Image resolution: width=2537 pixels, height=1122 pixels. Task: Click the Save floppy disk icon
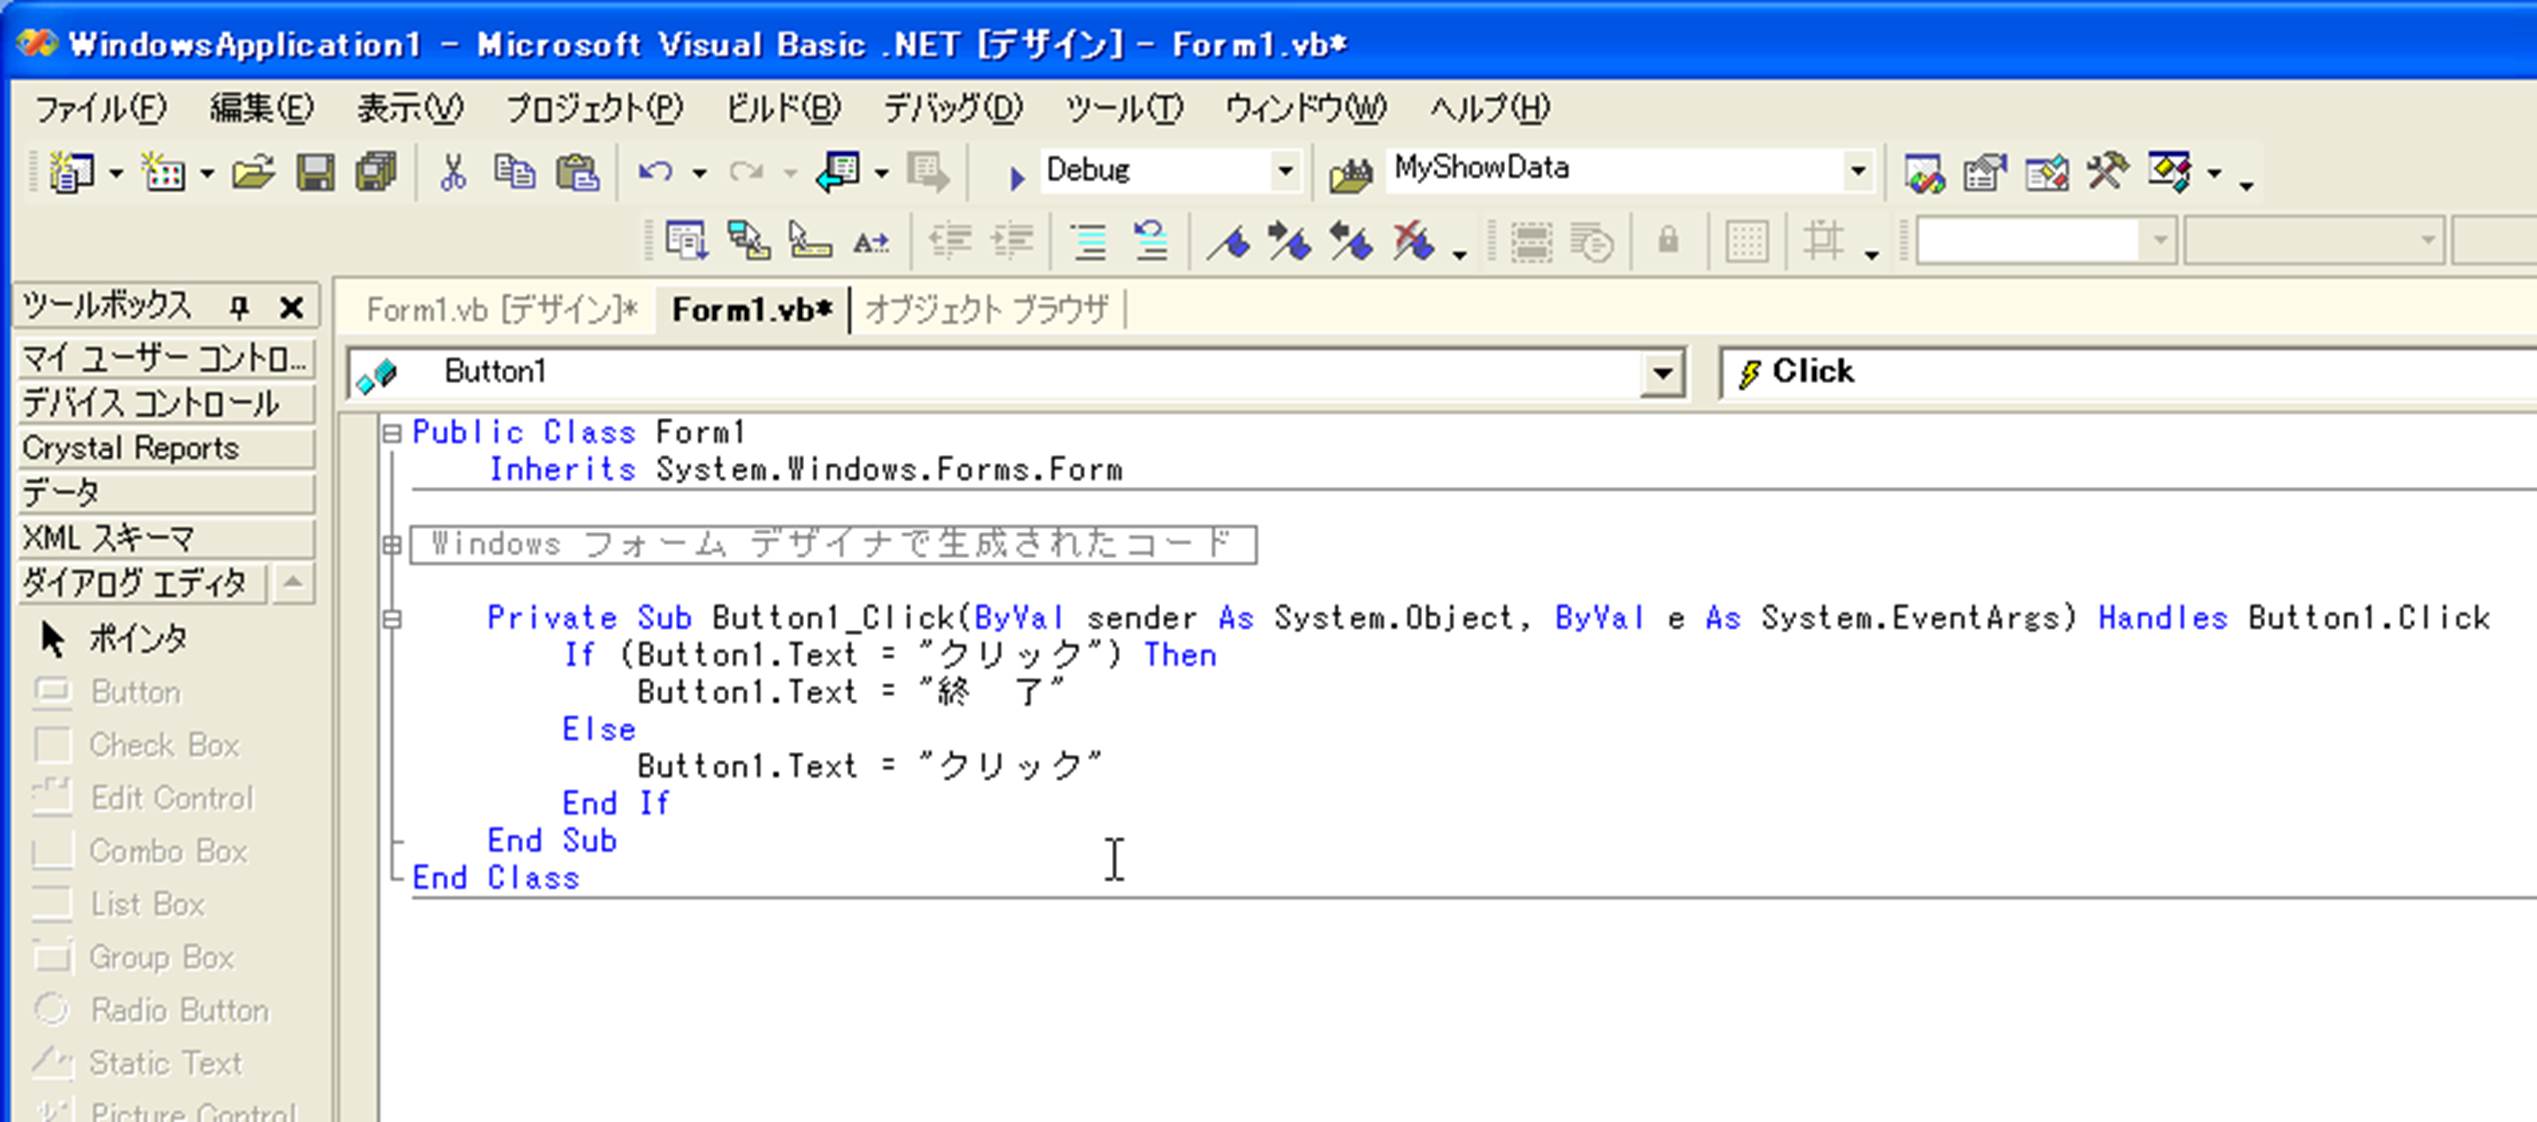click(315, 173)
